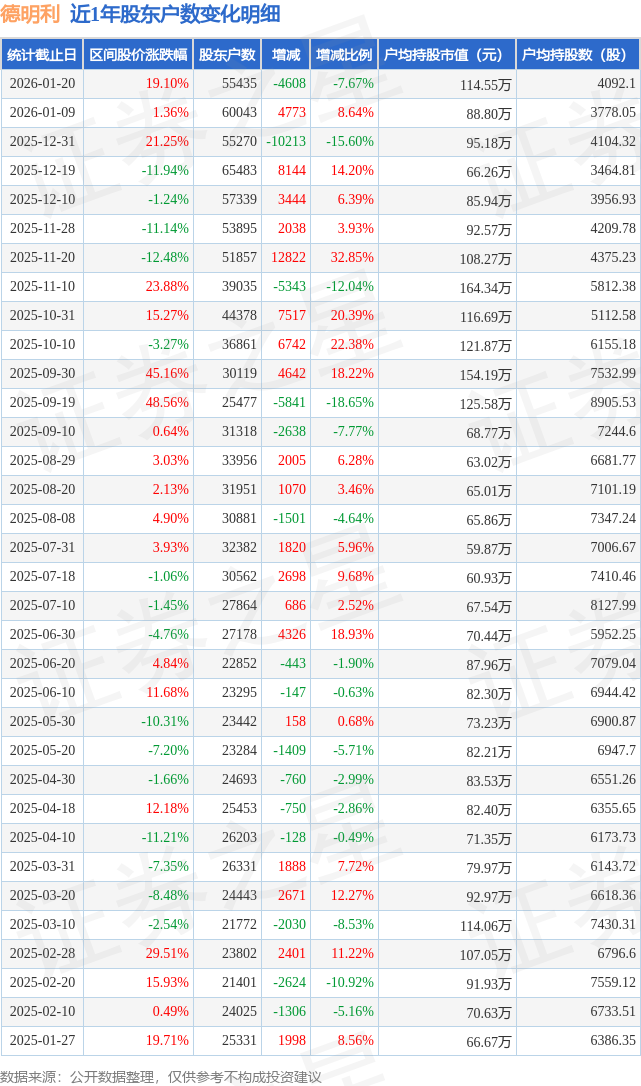Select the 8905.53 average shares cell
Viewport: 641px width, 1086px height.
tap(613, 403)
